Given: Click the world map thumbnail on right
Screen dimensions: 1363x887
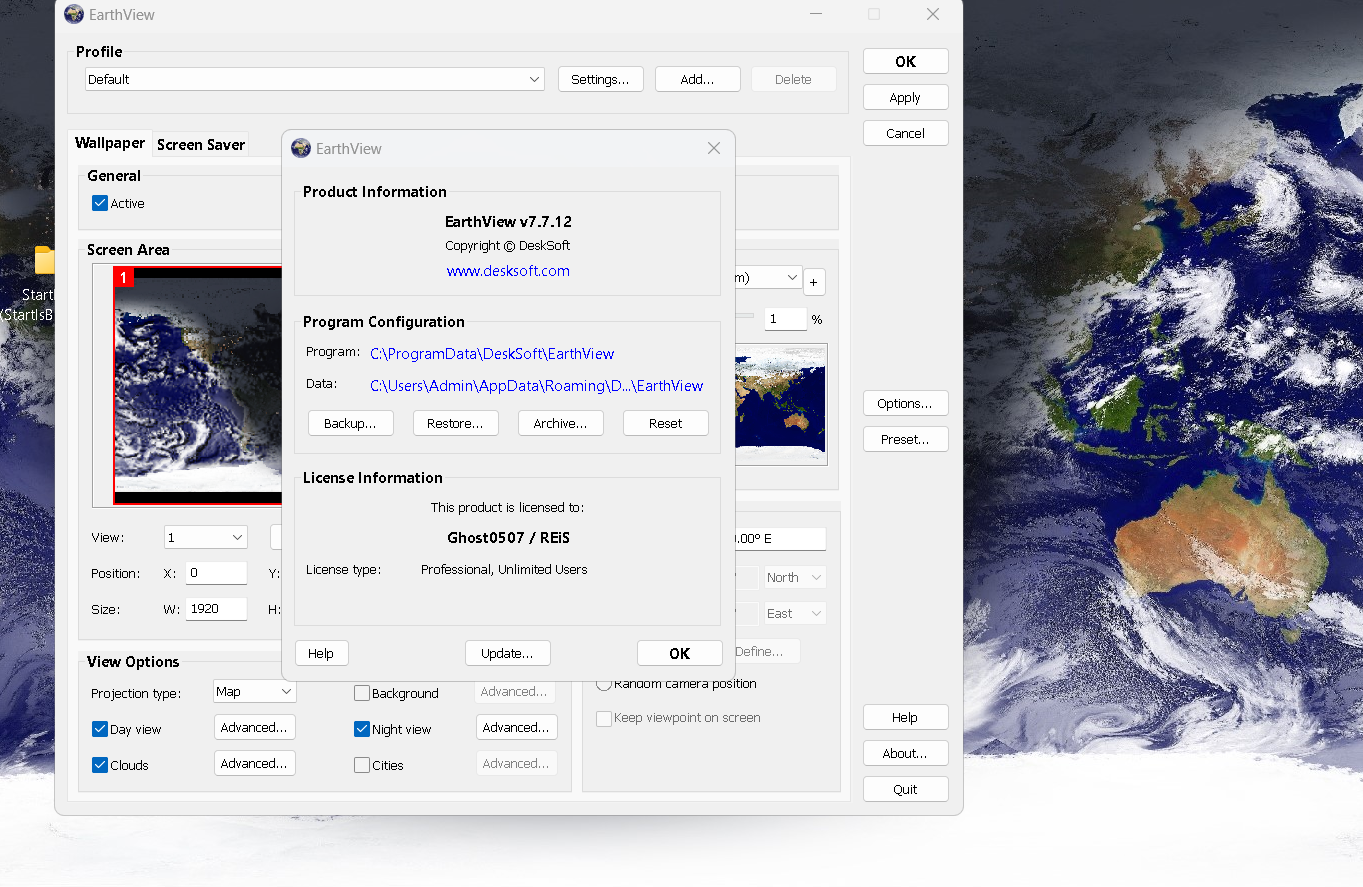Looking at the screenshot, I should pyautogui.click(x=781, y=404).
